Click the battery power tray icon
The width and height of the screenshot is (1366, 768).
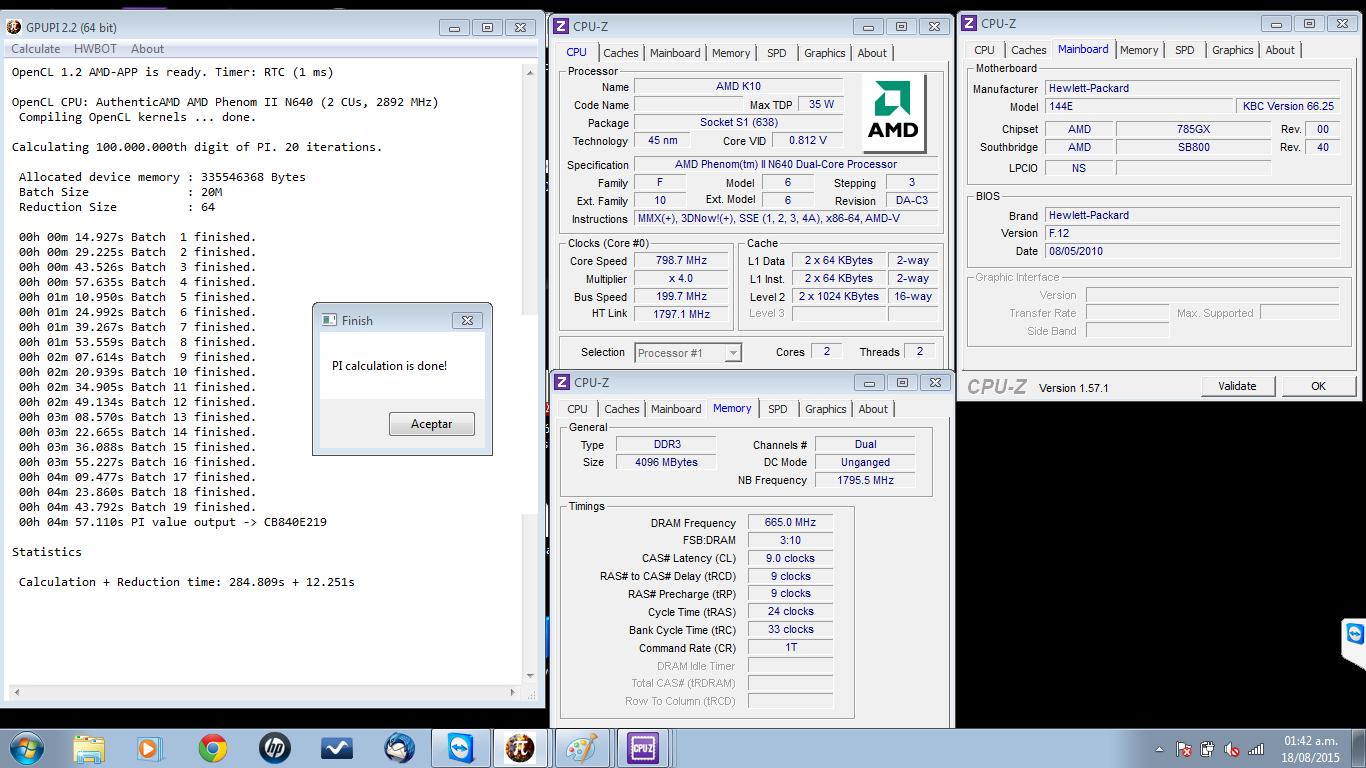point(1208,749)
